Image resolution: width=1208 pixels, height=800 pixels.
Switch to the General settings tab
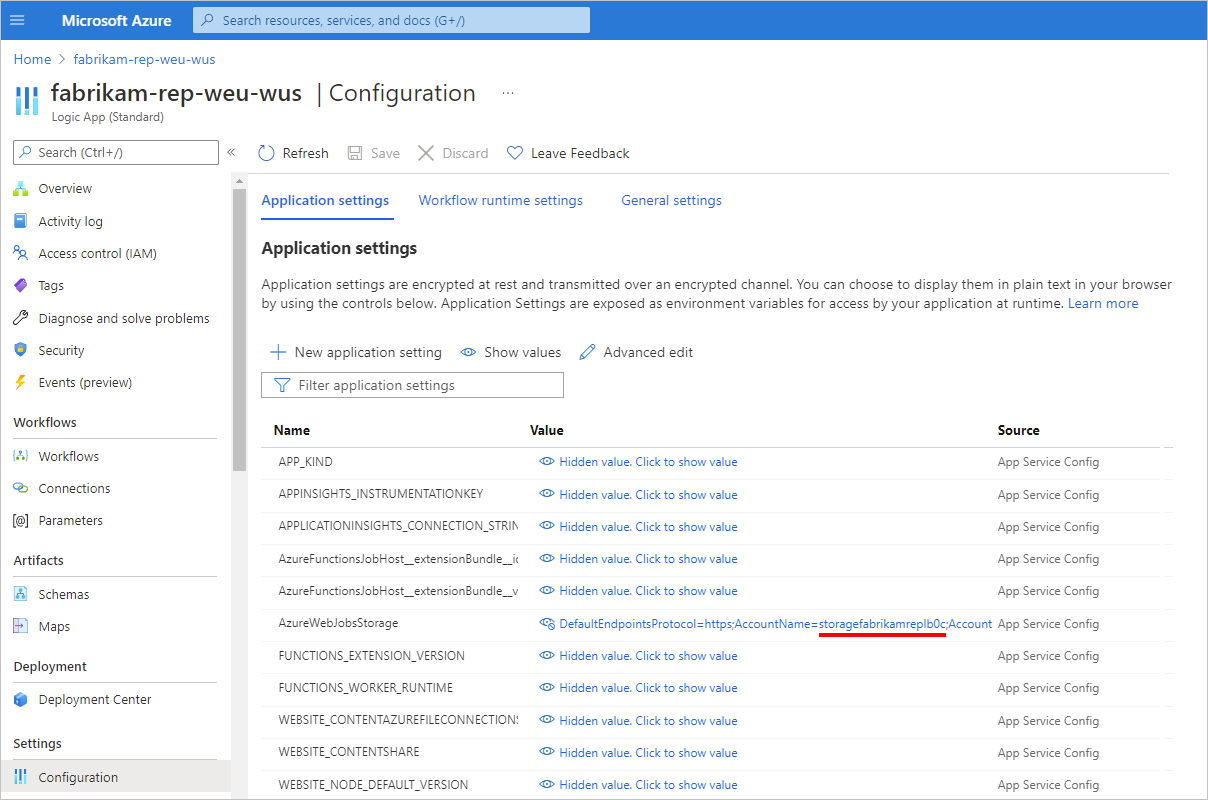click(671, 200)
